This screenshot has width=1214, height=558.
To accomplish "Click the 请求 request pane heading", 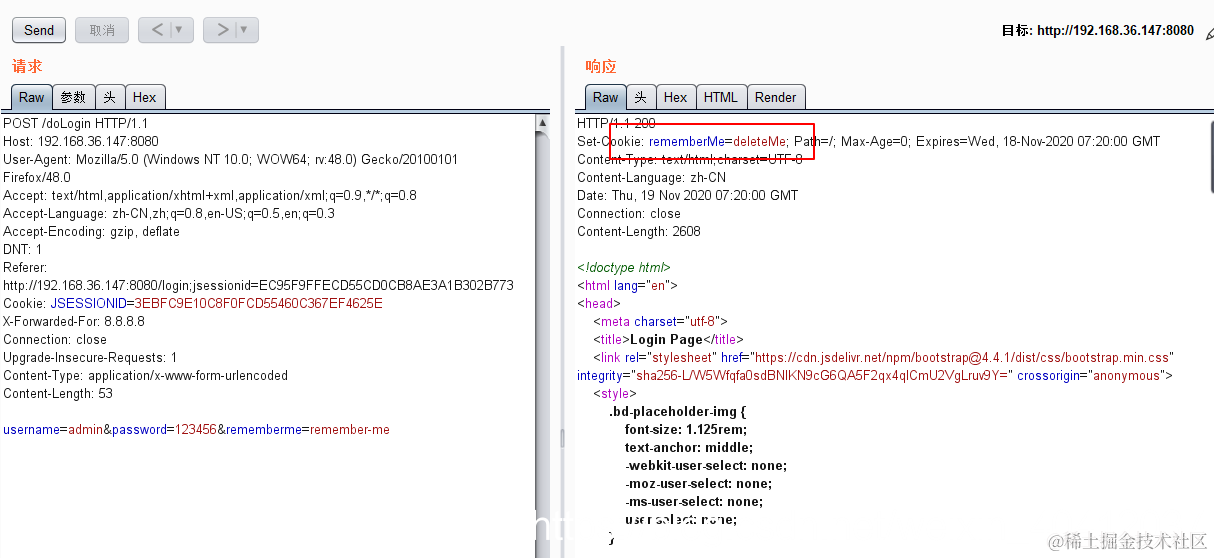I will click(27, 66).
